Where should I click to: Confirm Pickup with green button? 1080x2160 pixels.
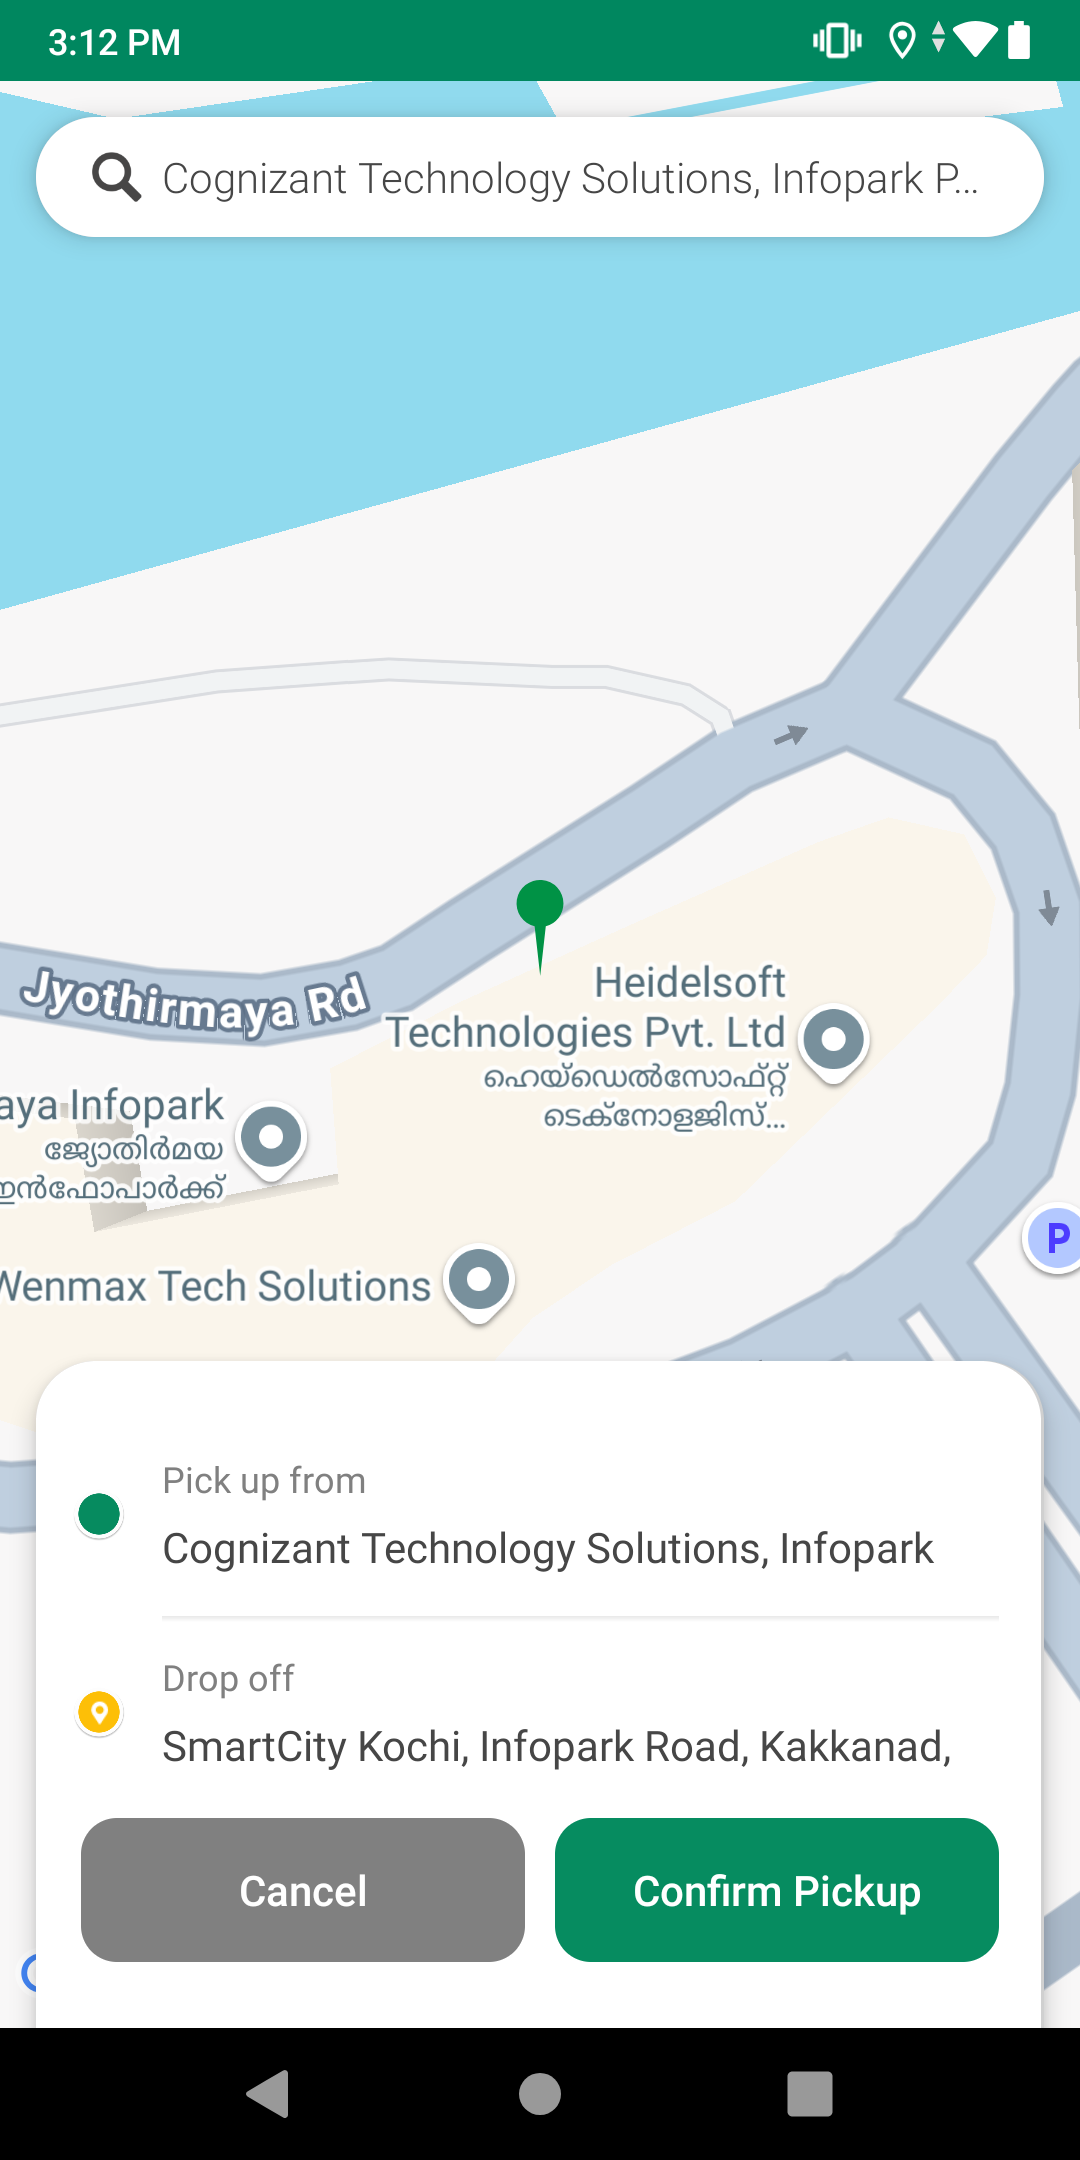[777, 1890]
